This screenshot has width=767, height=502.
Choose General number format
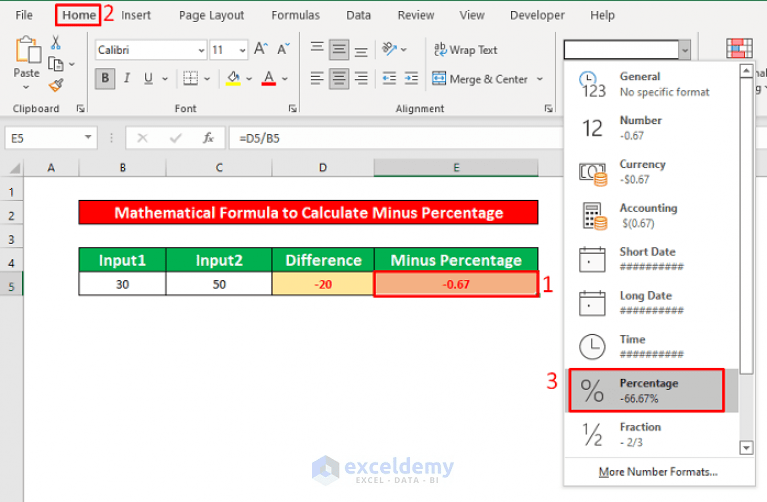(x=653, y=84)
